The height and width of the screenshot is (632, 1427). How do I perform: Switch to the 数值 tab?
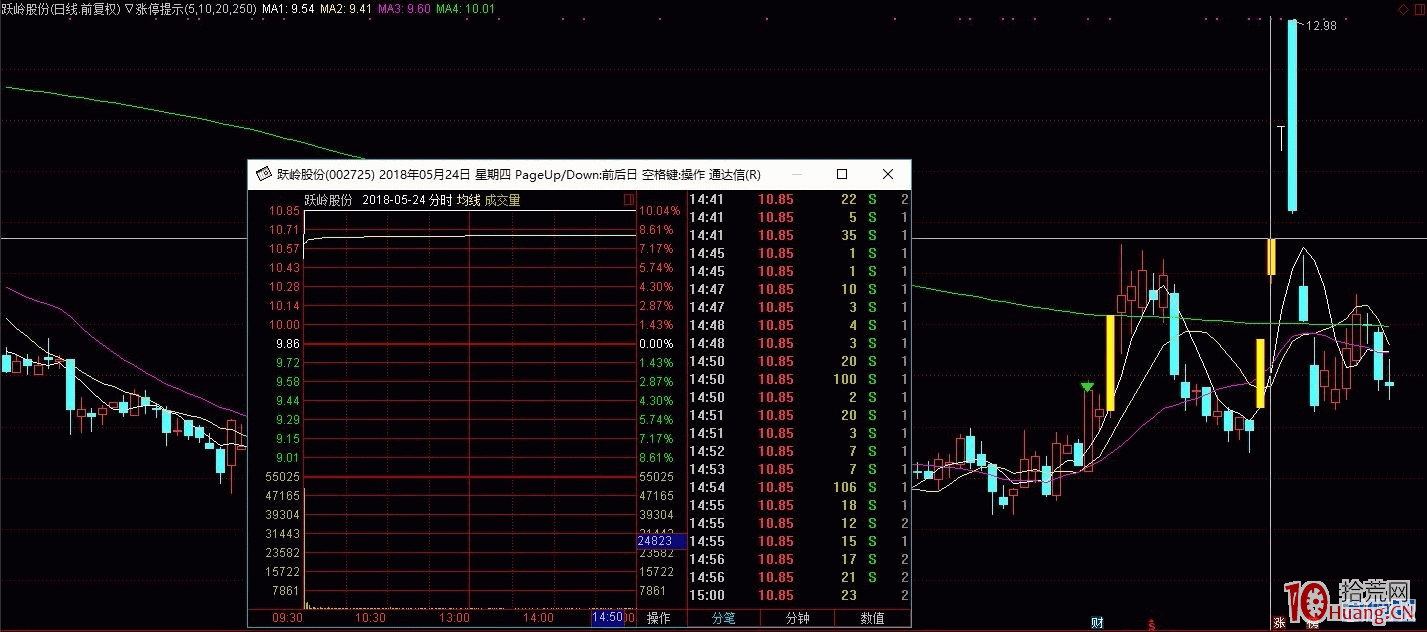pos(872,618)
